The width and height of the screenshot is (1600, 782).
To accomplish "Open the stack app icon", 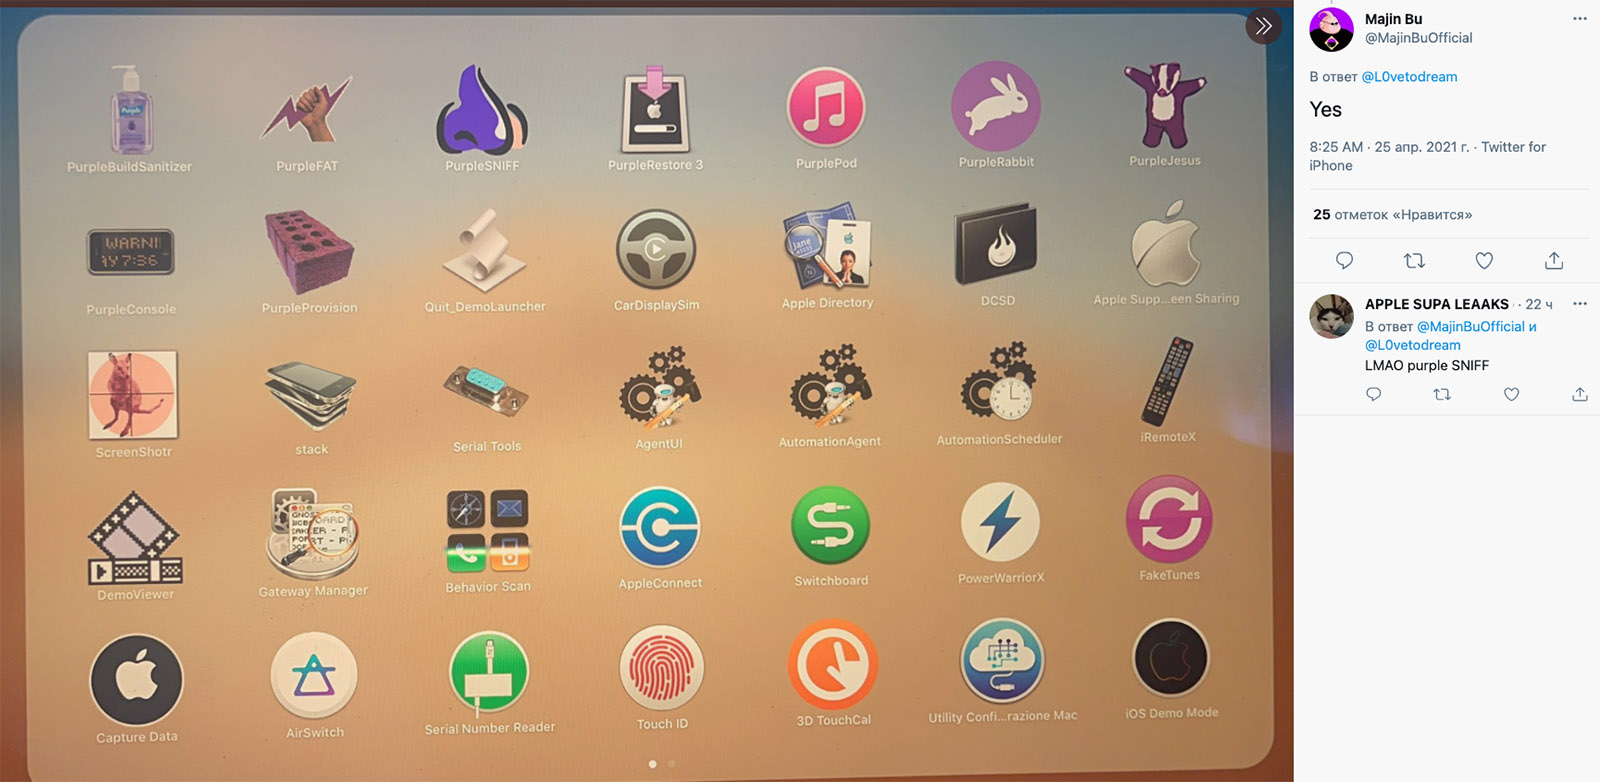I will 311,395.
